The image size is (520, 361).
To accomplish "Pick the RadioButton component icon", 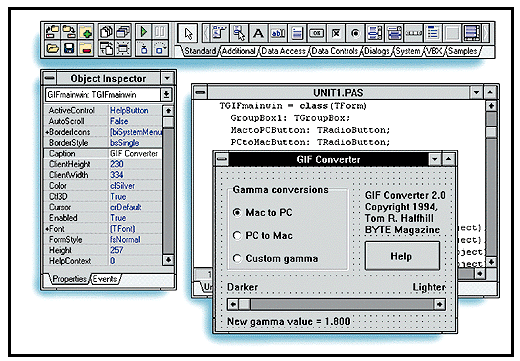I will tap(355, 33).
